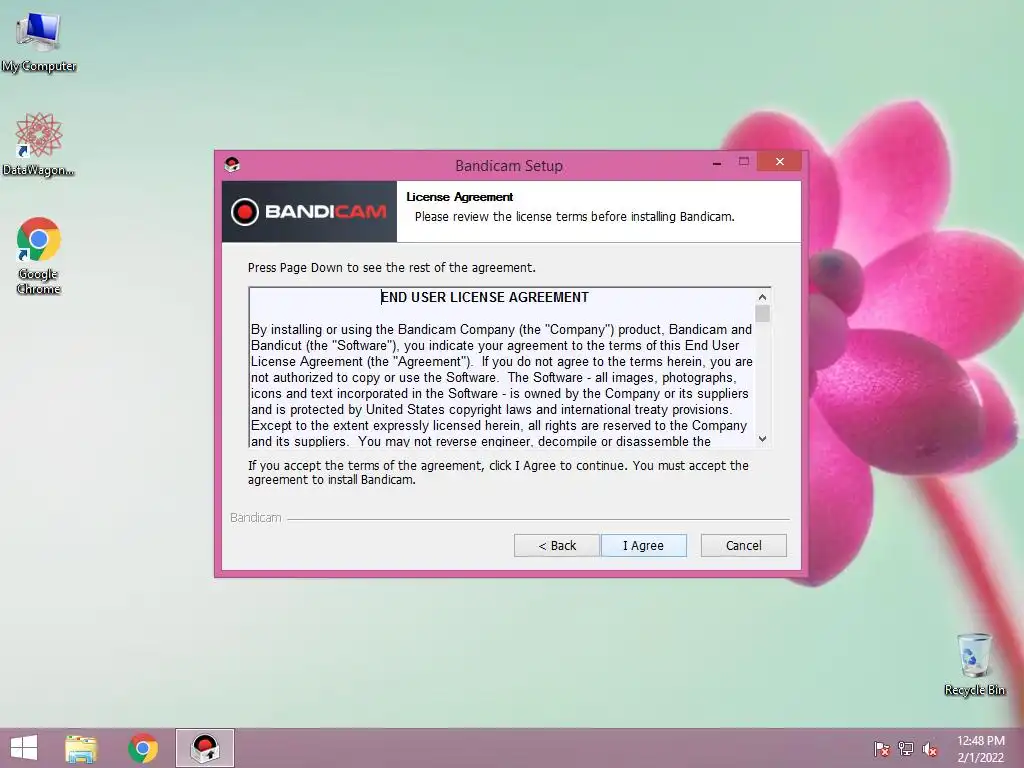Minimize the Bandicam Setup window
Viewport: 1024px width, 768px height.
pyautogui.click(x=717, y=162)
